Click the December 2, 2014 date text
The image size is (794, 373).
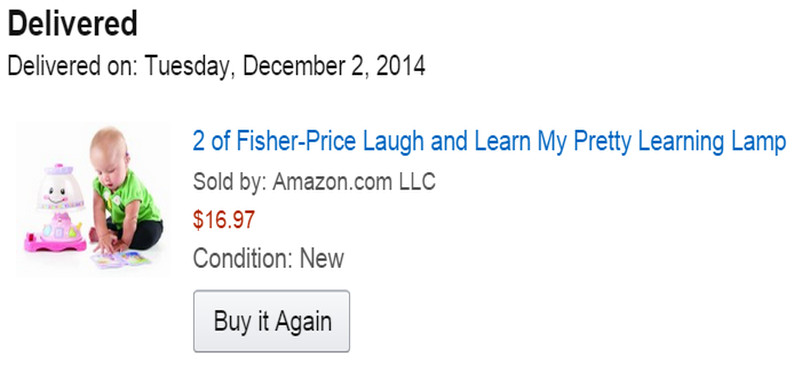point(334,66)
